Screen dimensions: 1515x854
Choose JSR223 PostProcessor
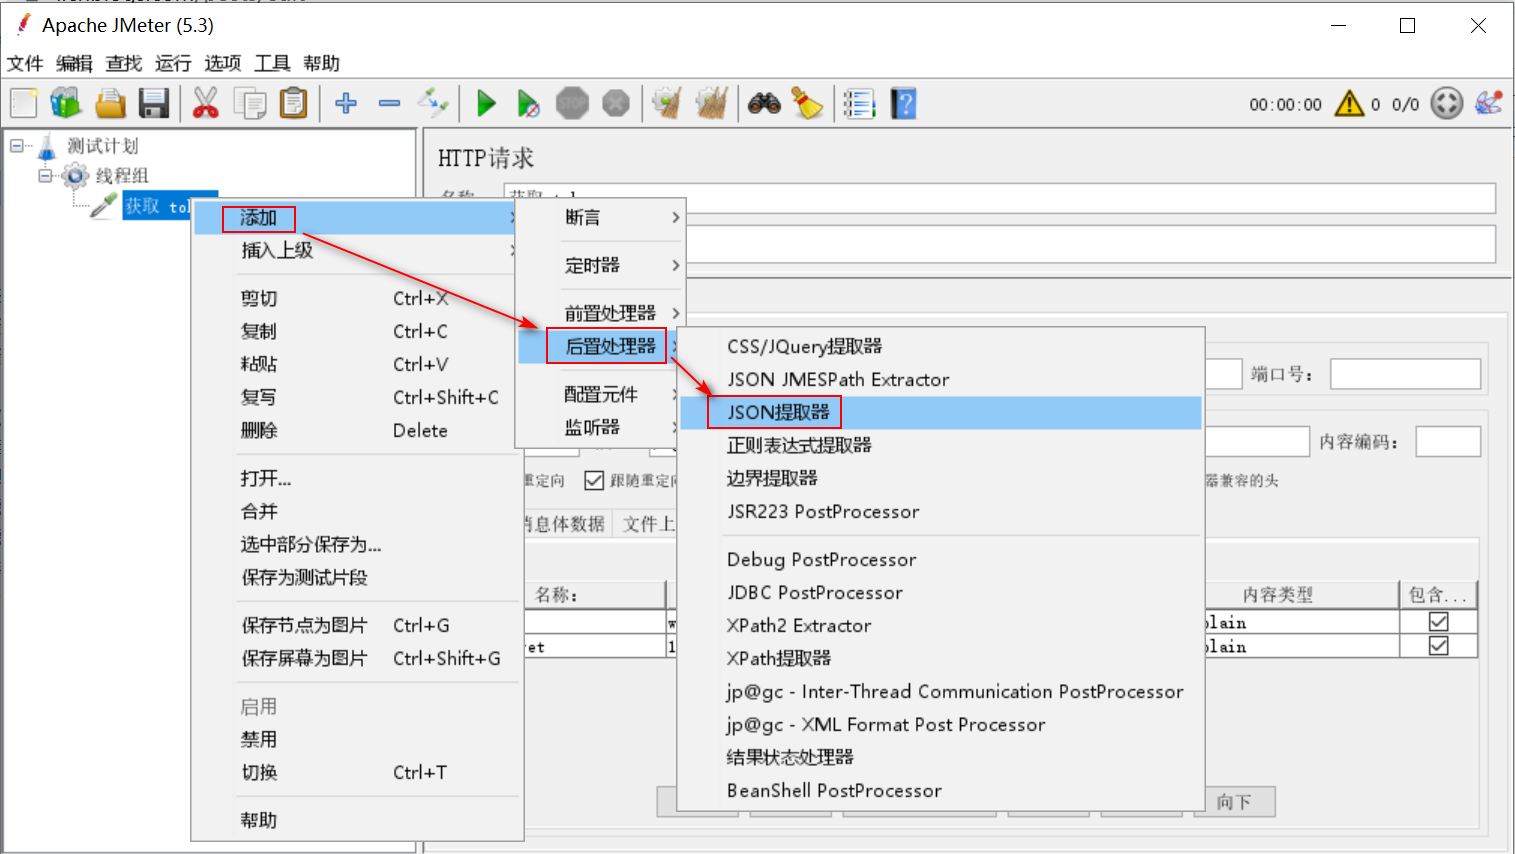point(940,511)
